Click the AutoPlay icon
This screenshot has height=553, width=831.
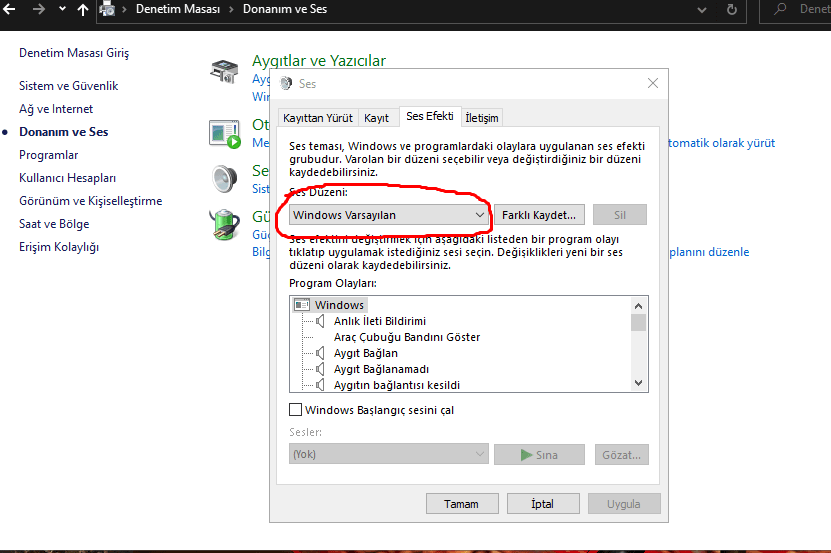225,134
